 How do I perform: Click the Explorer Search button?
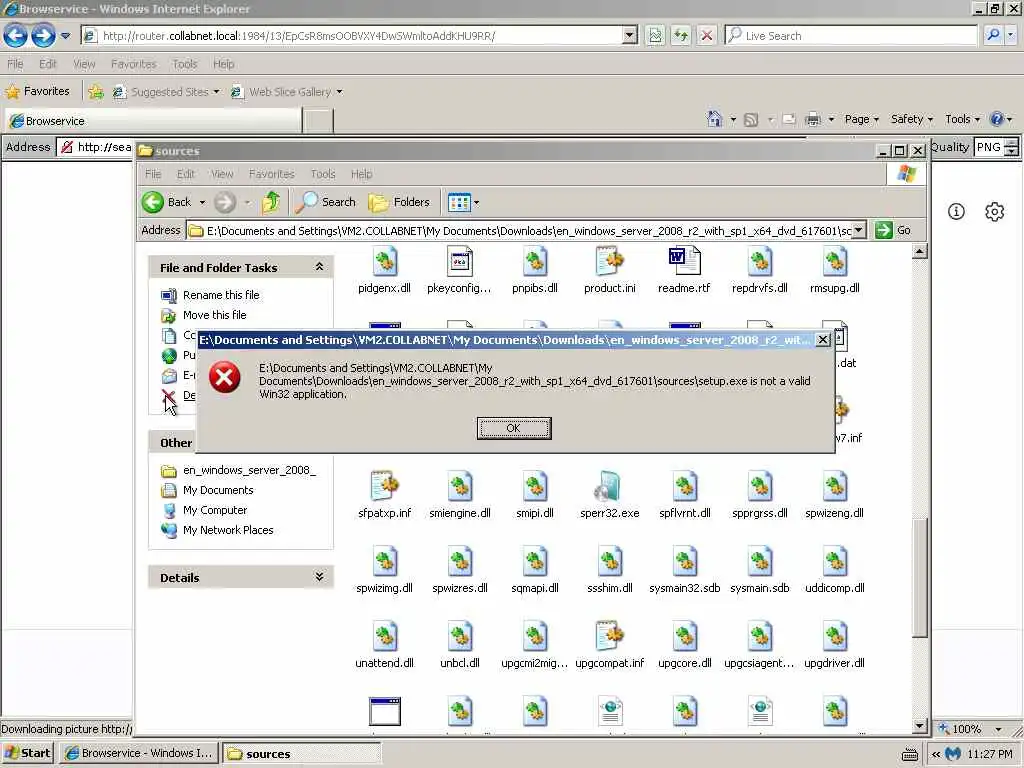[325, 202]
